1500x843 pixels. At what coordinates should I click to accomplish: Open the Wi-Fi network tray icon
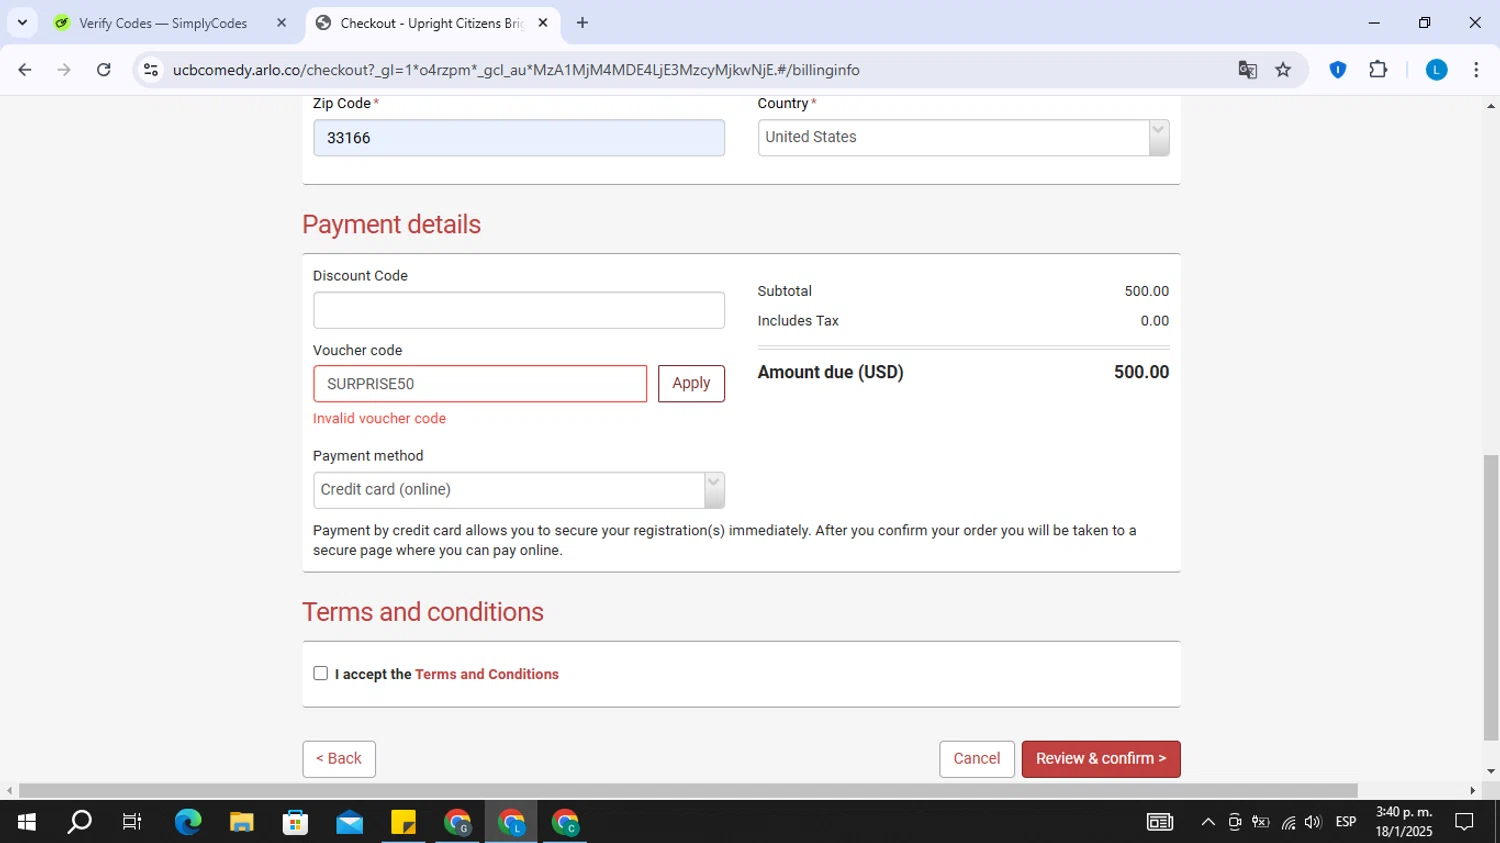pyautogui.click(x=1288, y=822)
